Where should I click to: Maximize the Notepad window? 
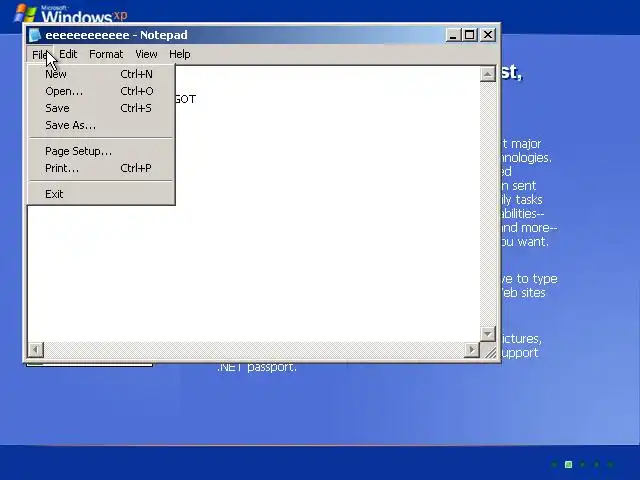click(469, 35)
